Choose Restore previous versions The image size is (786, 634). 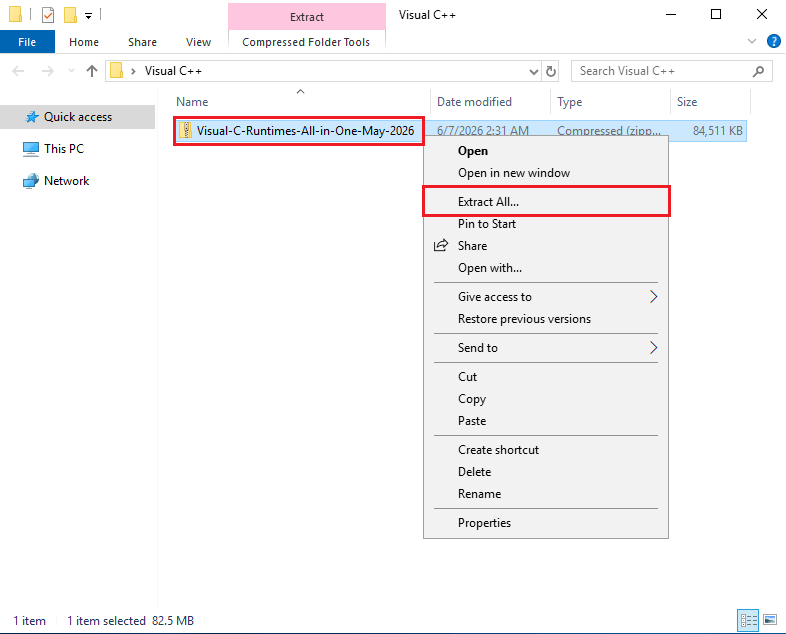[546, 319]
